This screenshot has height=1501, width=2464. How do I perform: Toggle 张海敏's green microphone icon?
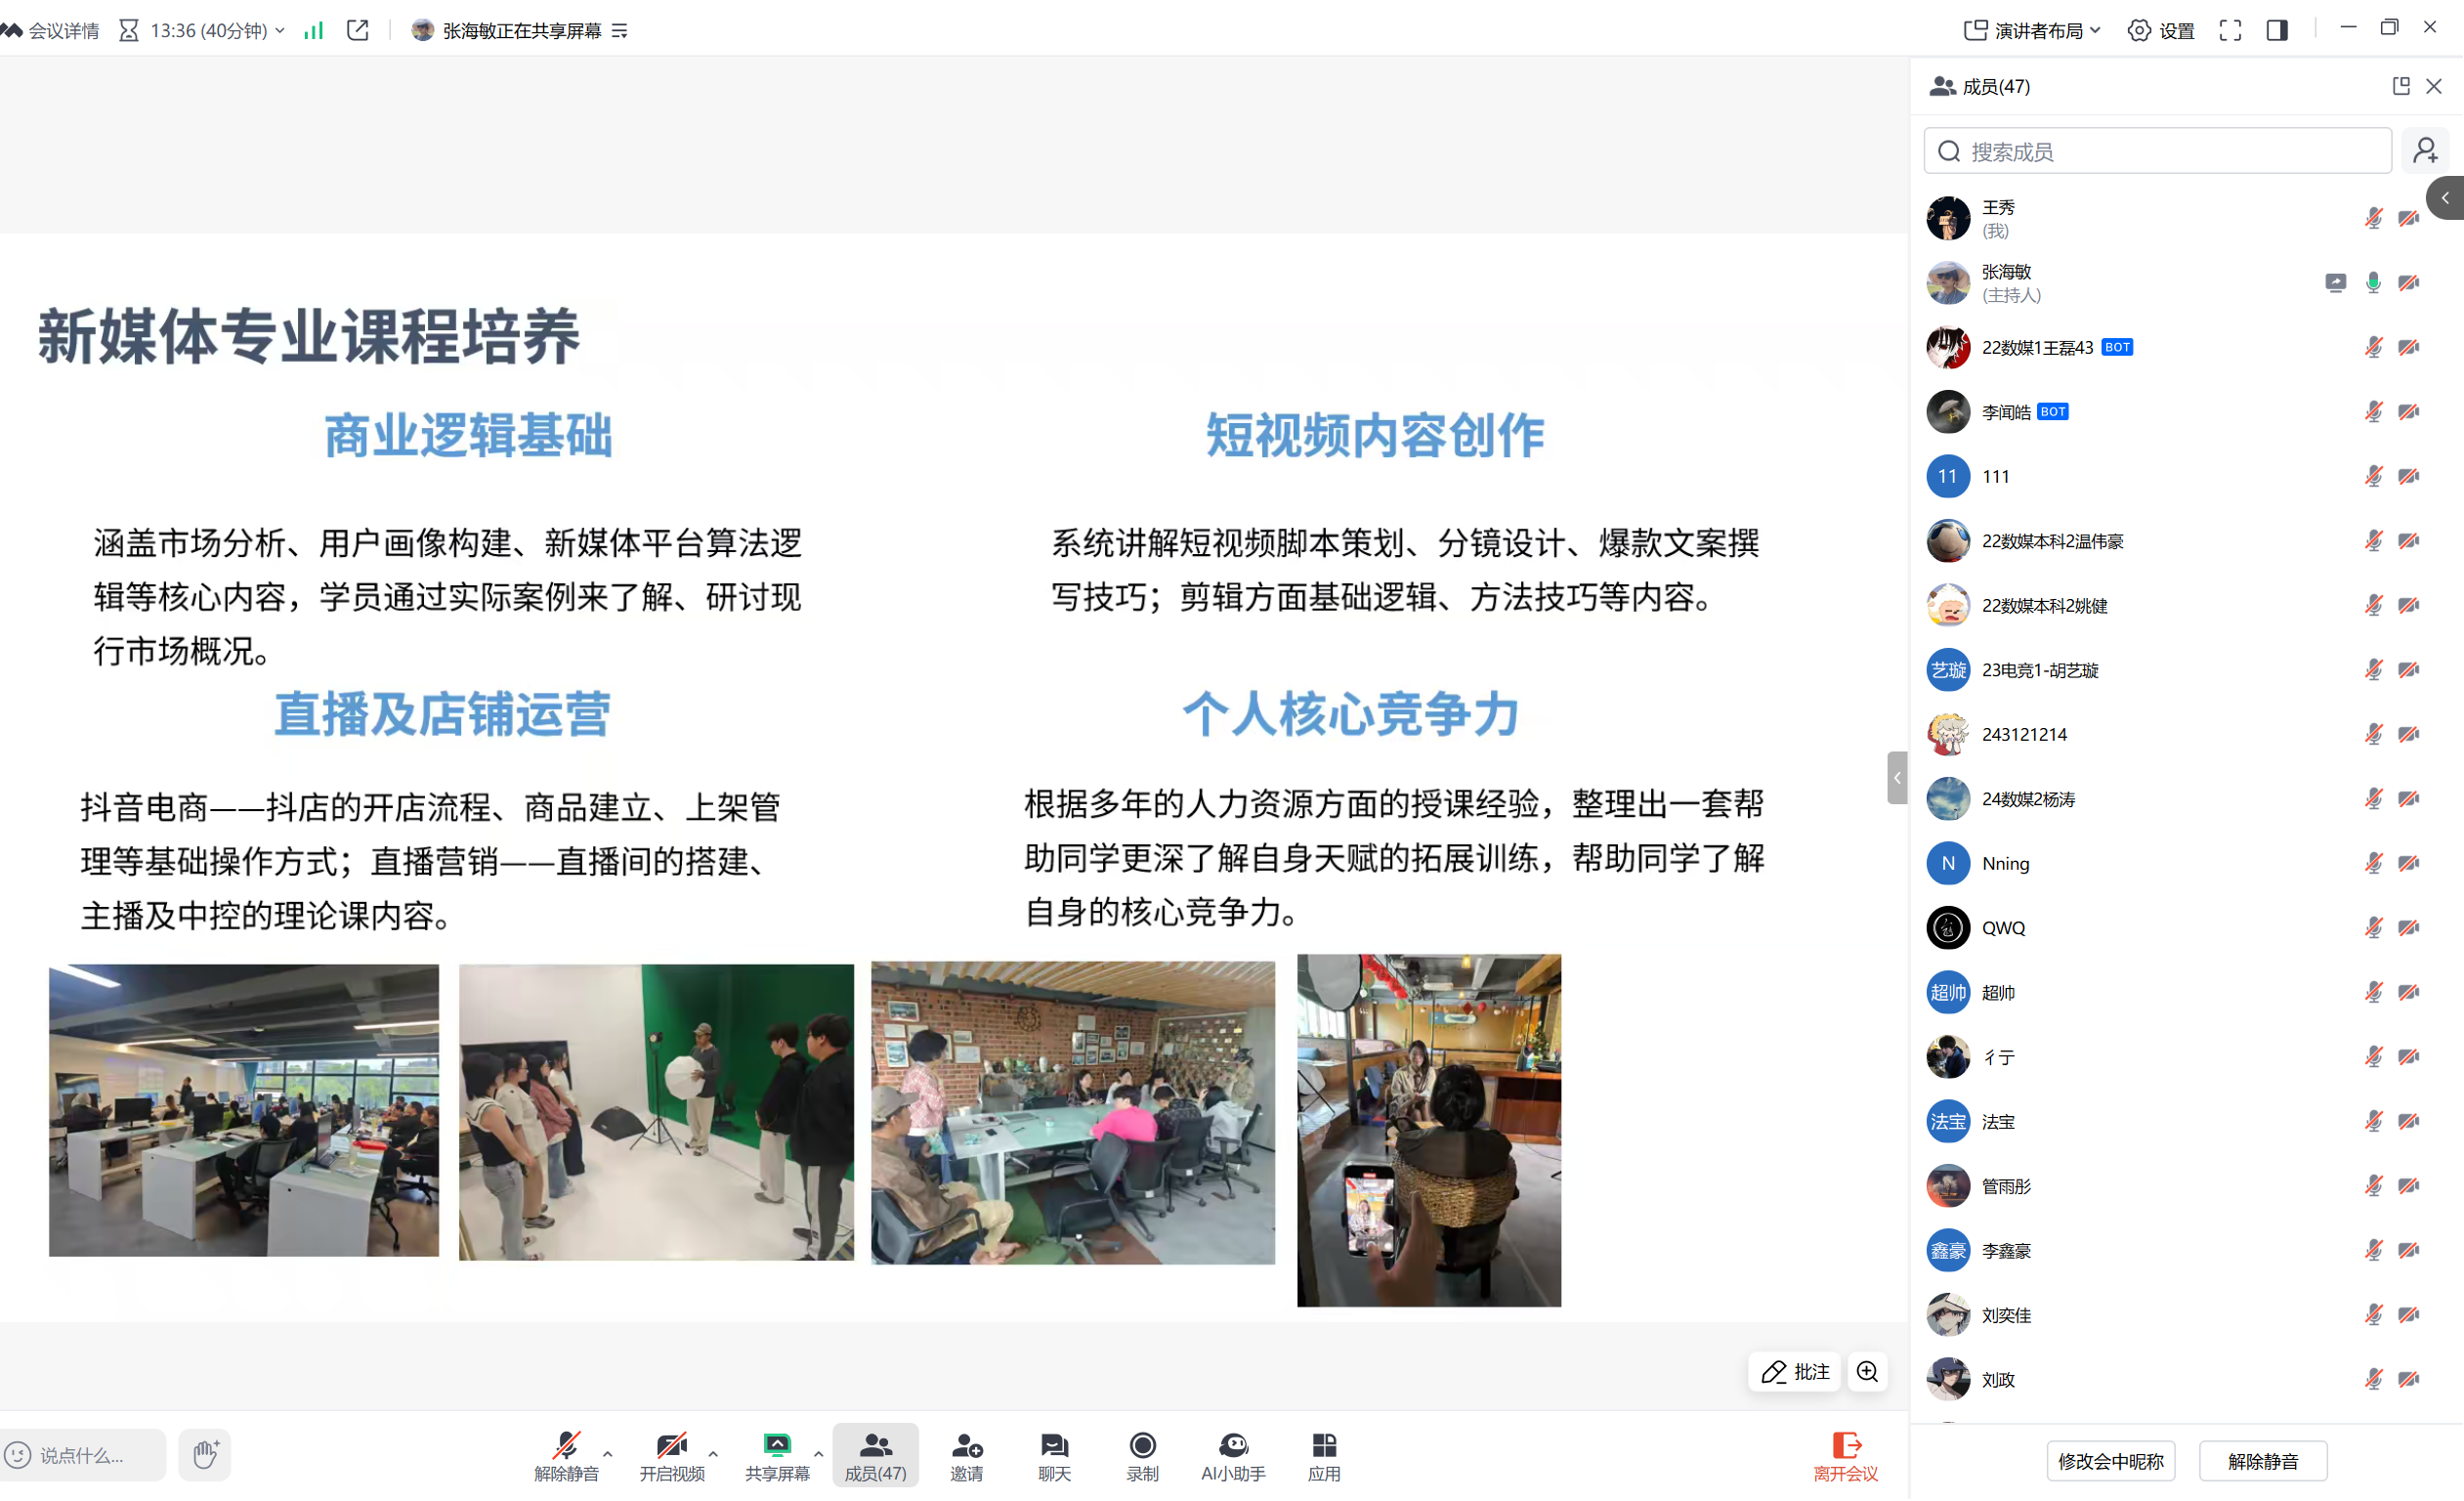click(2372, 283)
